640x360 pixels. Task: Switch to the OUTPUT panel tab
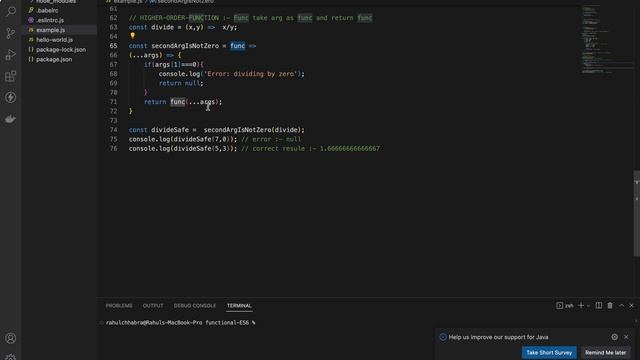pyautogui.click(x=153, y=306)
